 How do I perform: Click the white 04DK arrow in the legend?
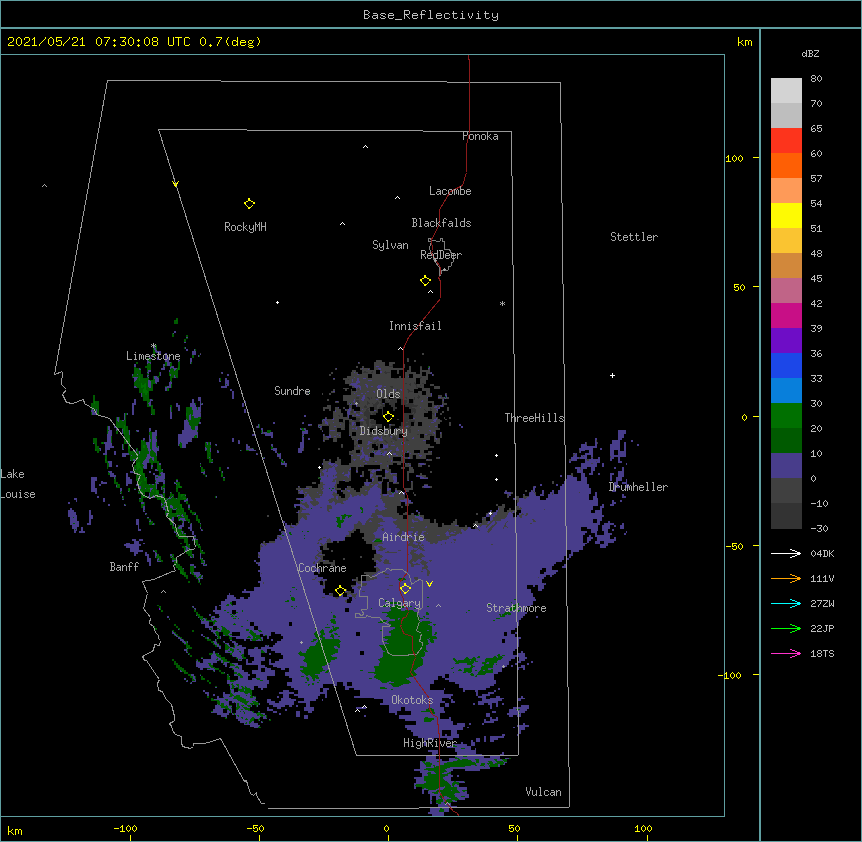786,553
